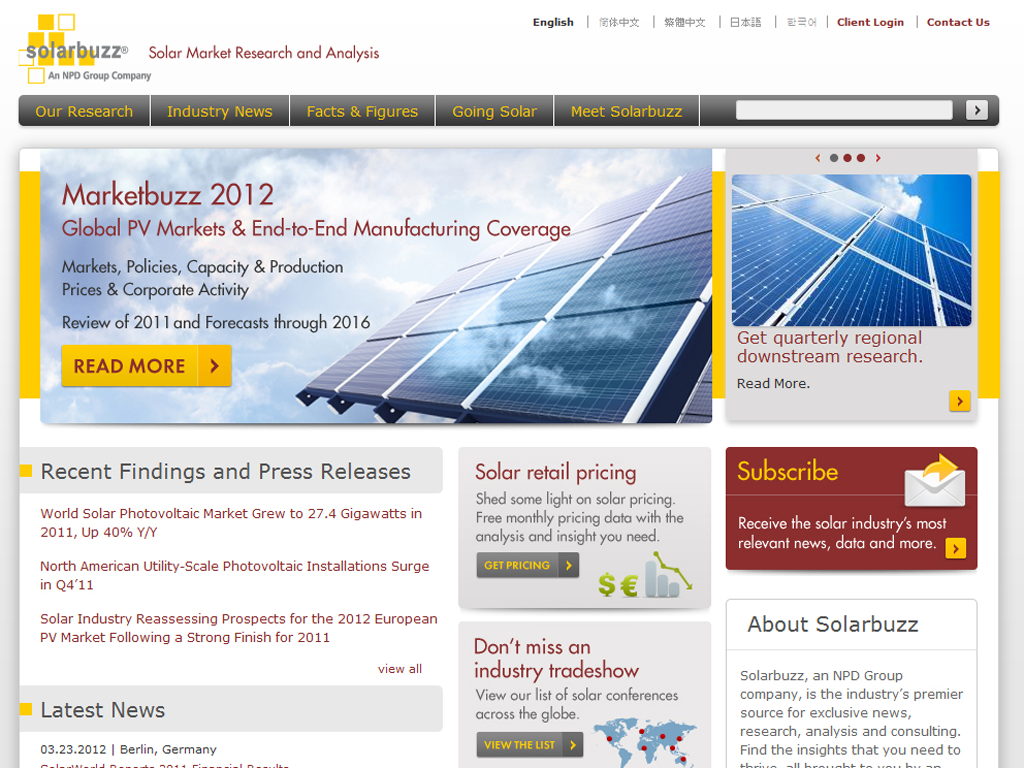1024x768 pixels.
Task: Switch to the Industry News tab
Action: coord(219,111)
